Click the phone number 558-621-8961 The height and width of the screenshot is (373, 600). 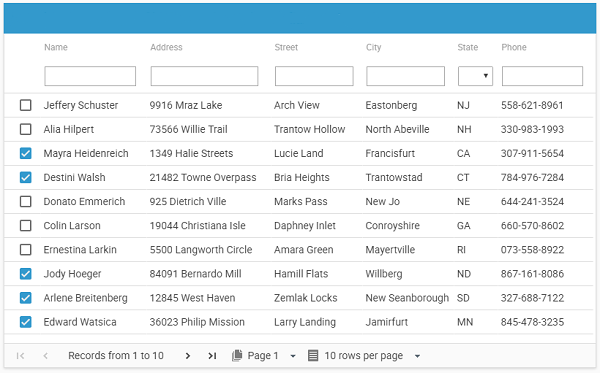click(532, 105)
